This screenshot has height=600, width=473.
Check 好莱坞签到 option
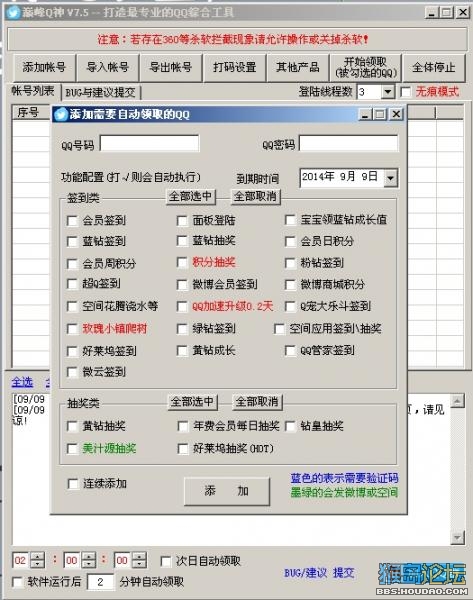pyautogui.click(x=72, y=351)
